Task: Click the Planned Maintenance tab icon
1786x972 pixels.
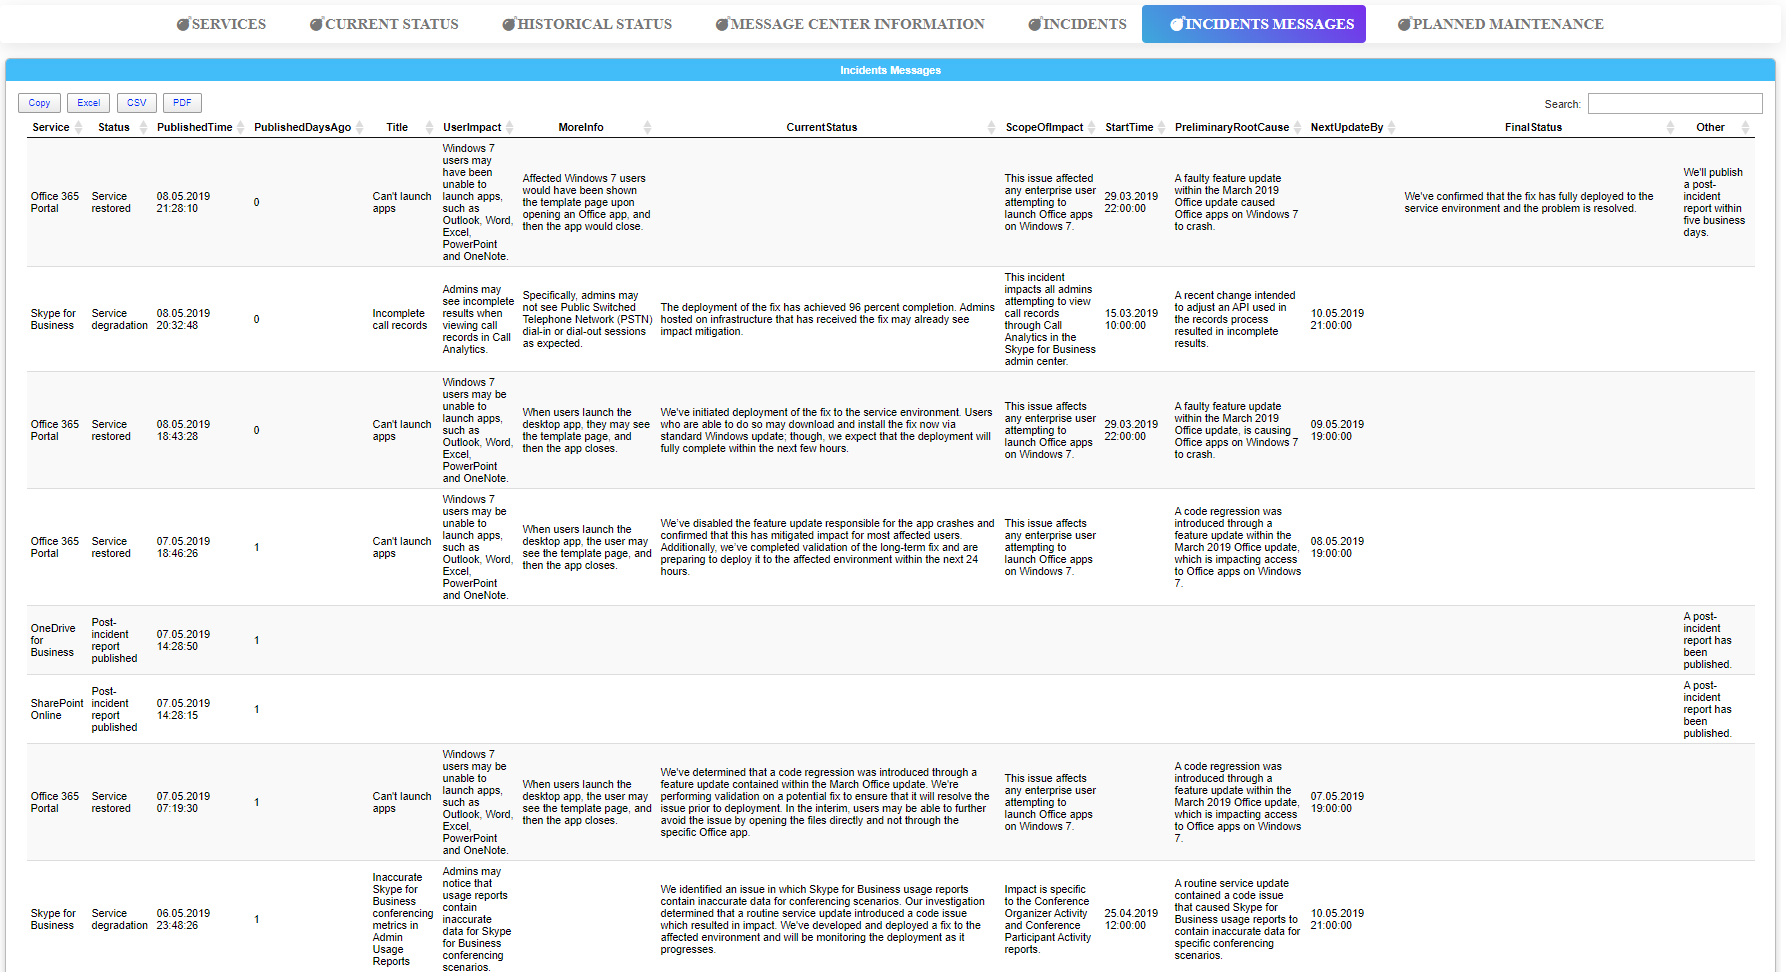Action: [1404, 24]
